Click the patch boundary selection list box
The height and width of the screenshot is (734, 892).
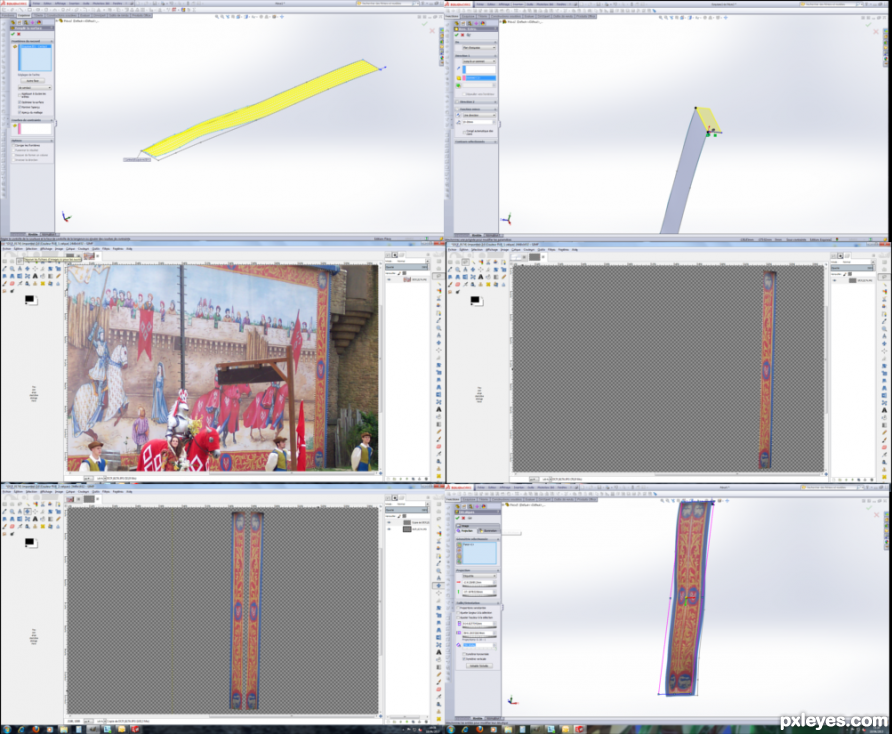coord(35,57)
